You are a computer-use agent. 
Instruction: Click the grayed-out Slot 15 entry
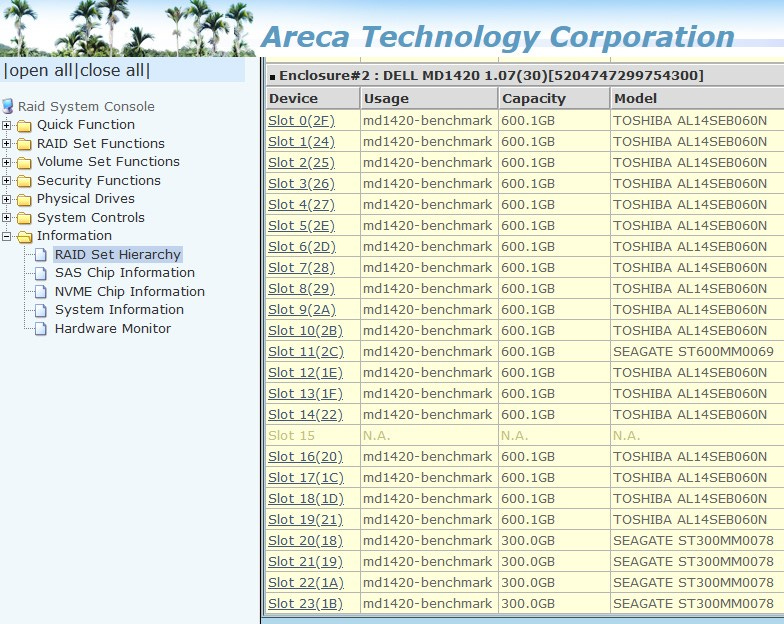[x=291, y=436]
